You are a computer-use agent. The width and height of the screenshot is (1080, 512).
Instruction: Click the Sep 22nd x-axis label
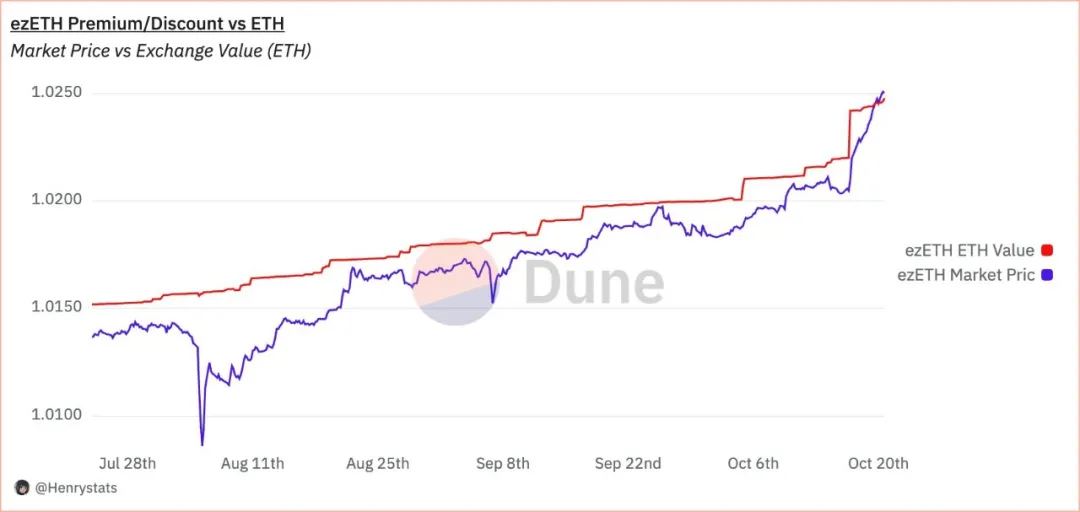pos(628,463)
